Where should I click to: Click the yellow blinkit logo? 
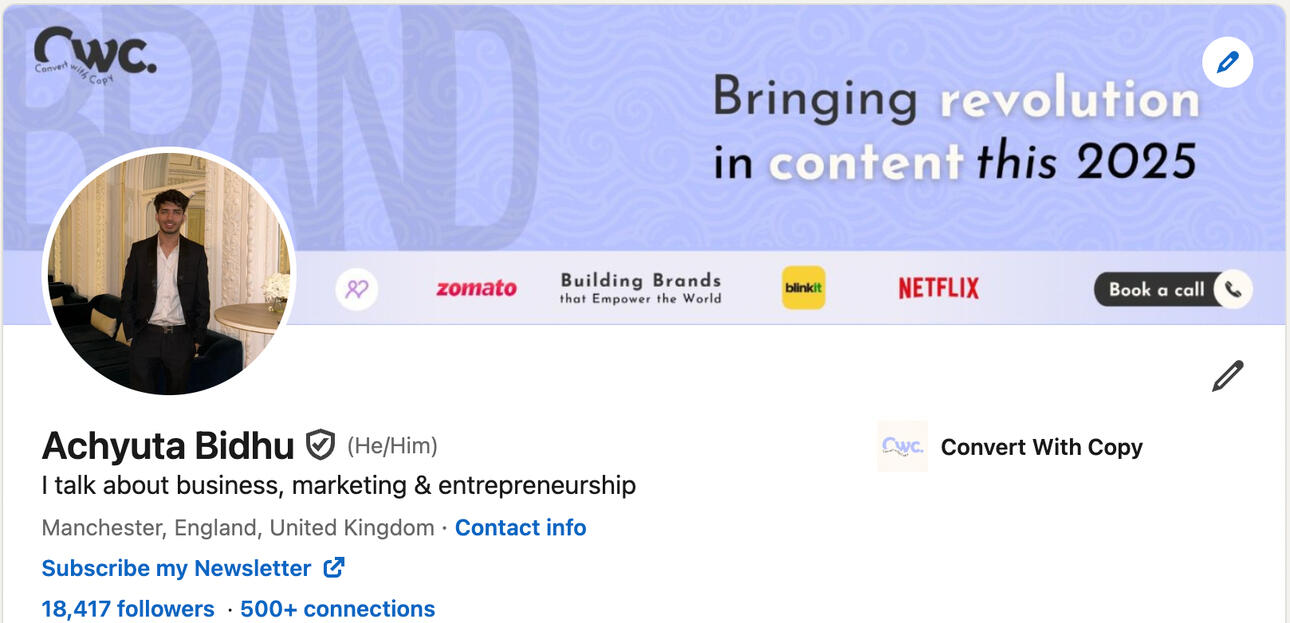coord(803,288)
